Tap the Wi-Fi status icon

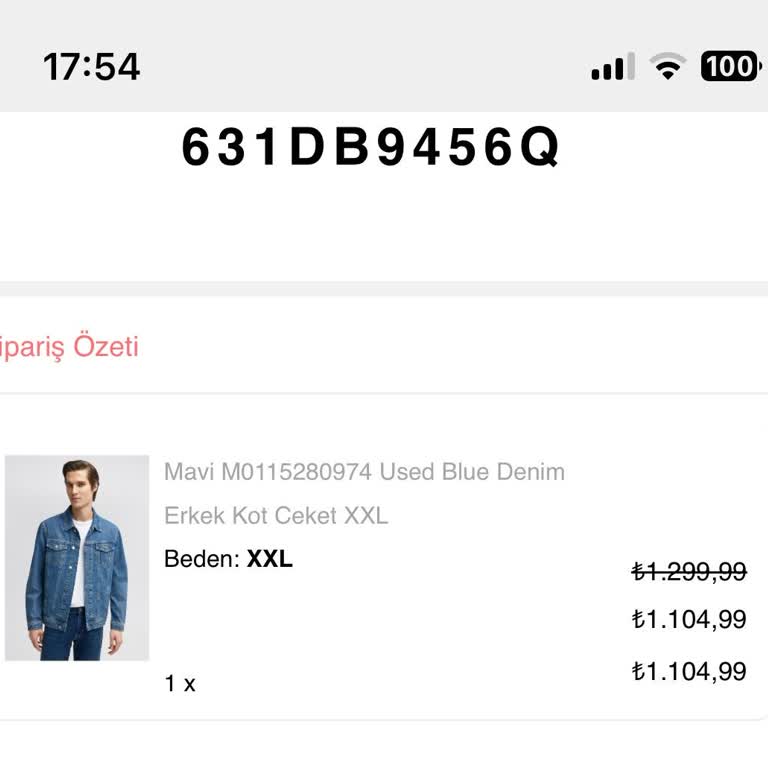pos(667,66)
